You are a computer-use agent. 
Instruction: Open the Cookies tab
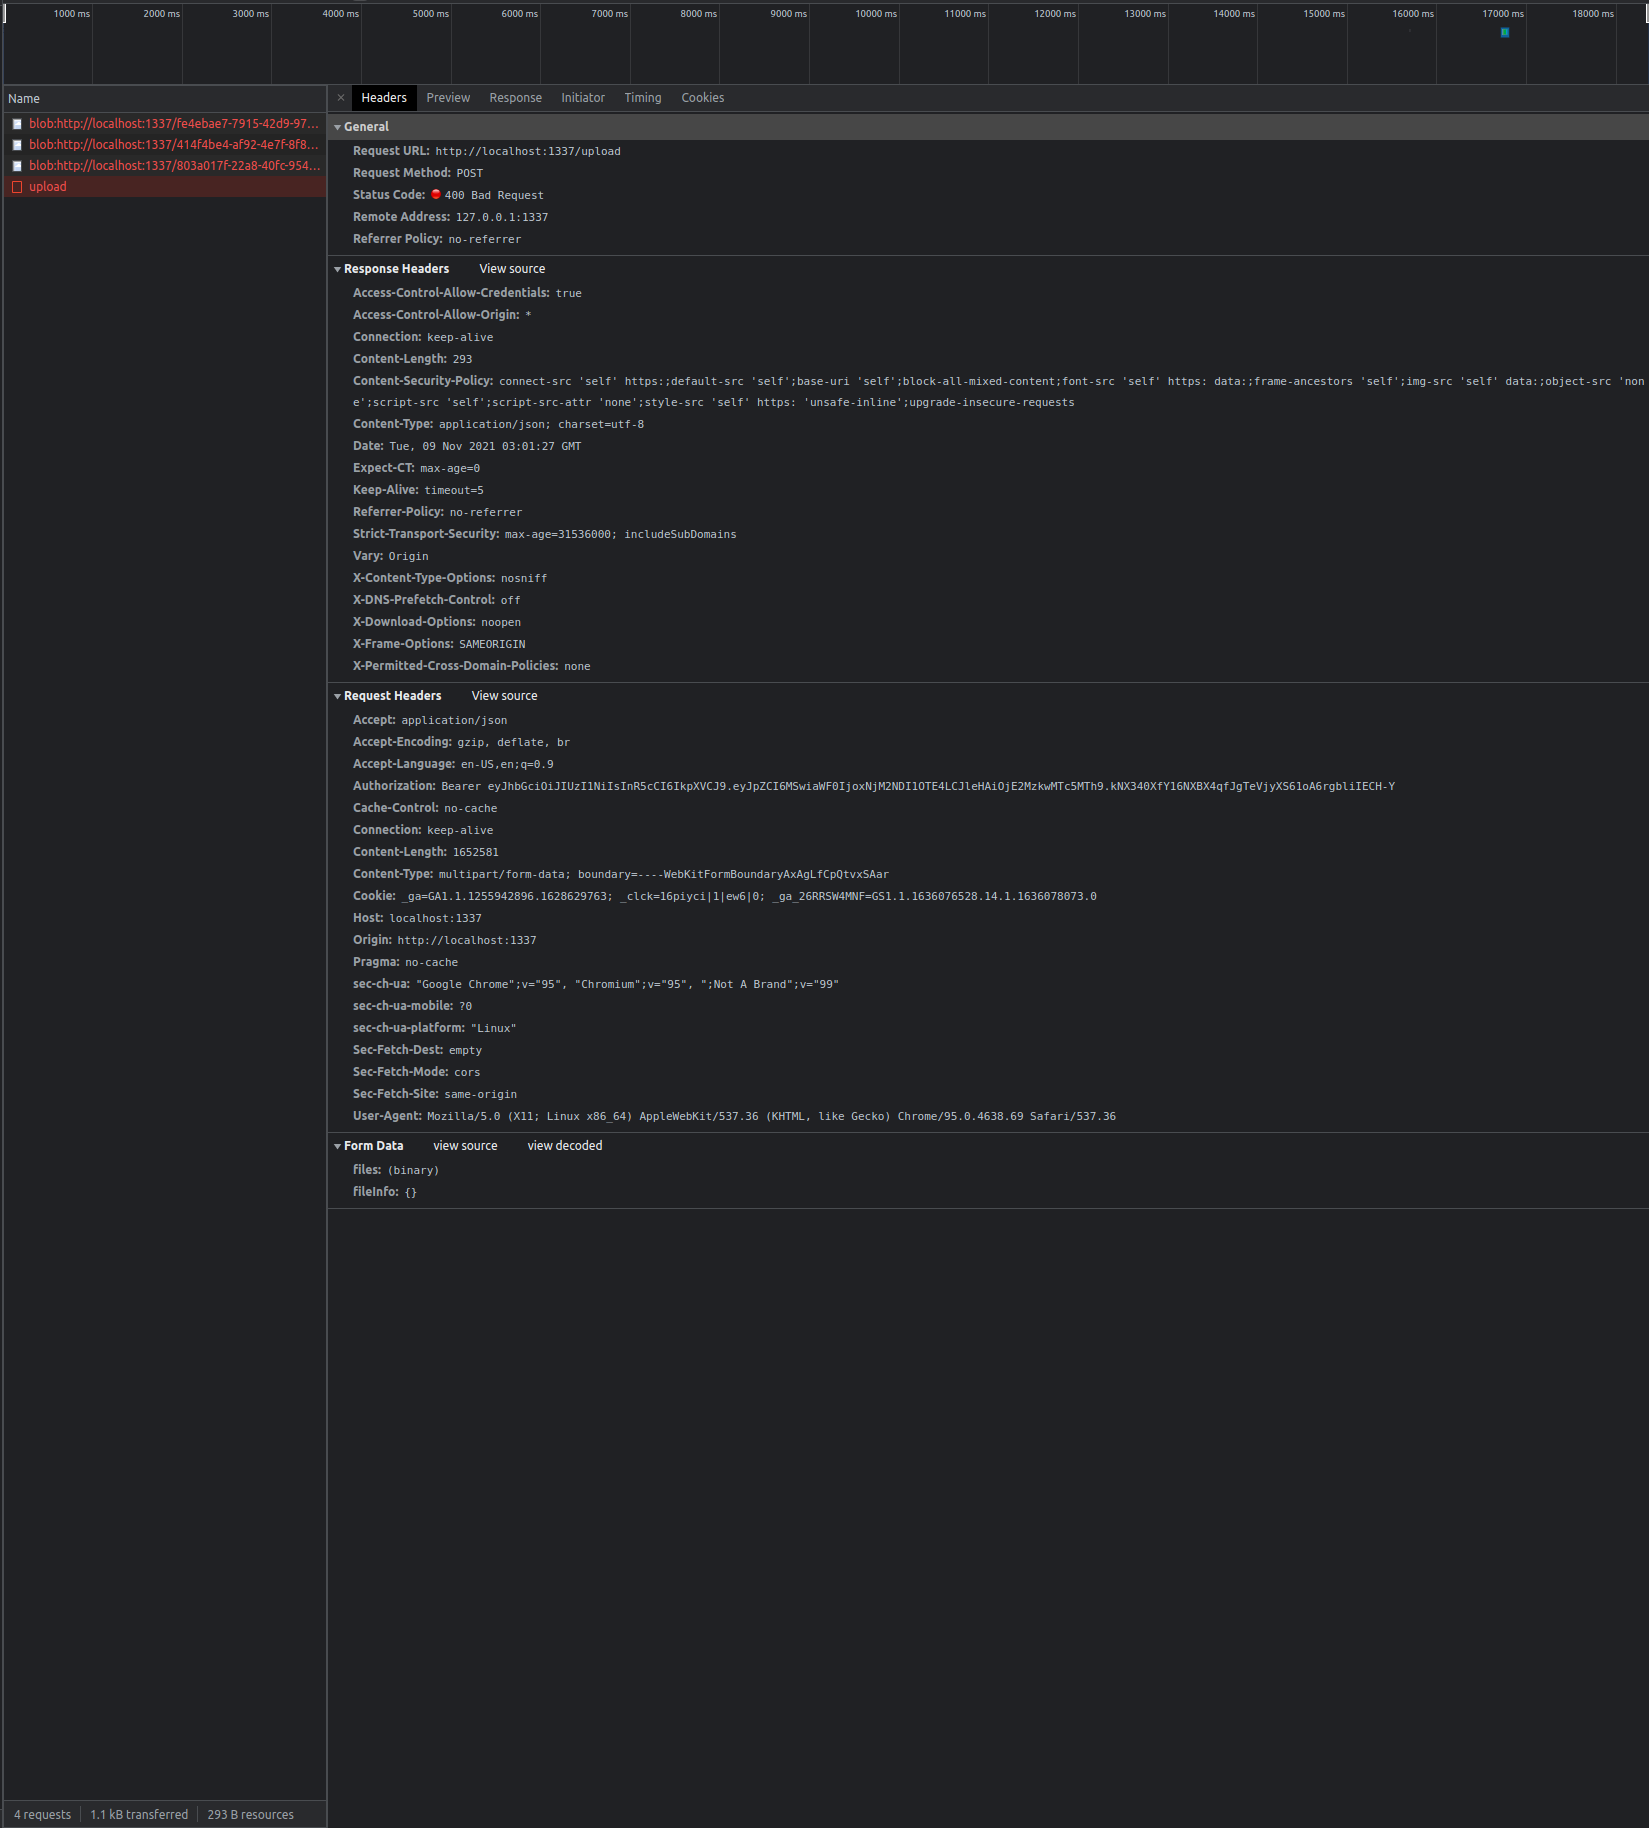pos(703,98)
